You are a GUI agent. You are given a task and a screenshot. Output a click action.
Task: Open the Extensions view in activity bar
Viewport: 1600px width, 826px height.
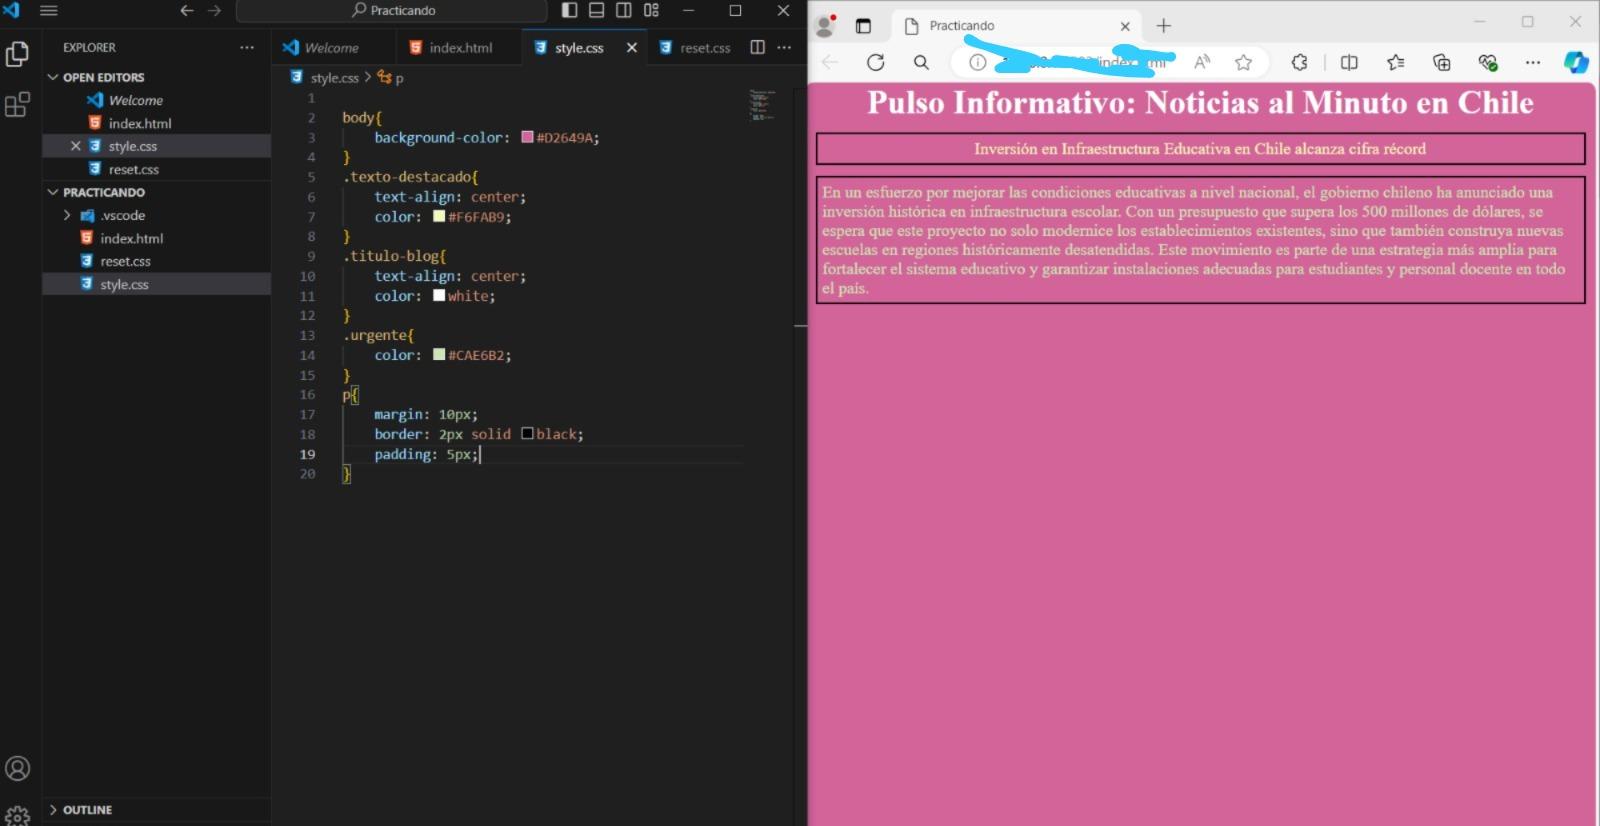[x=17, y=104]
